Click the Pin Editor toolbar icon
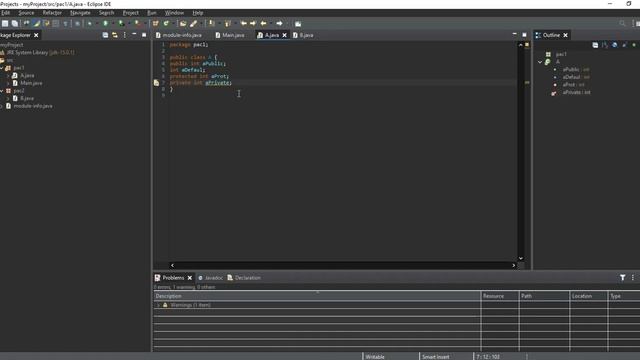 click(298, 24)
